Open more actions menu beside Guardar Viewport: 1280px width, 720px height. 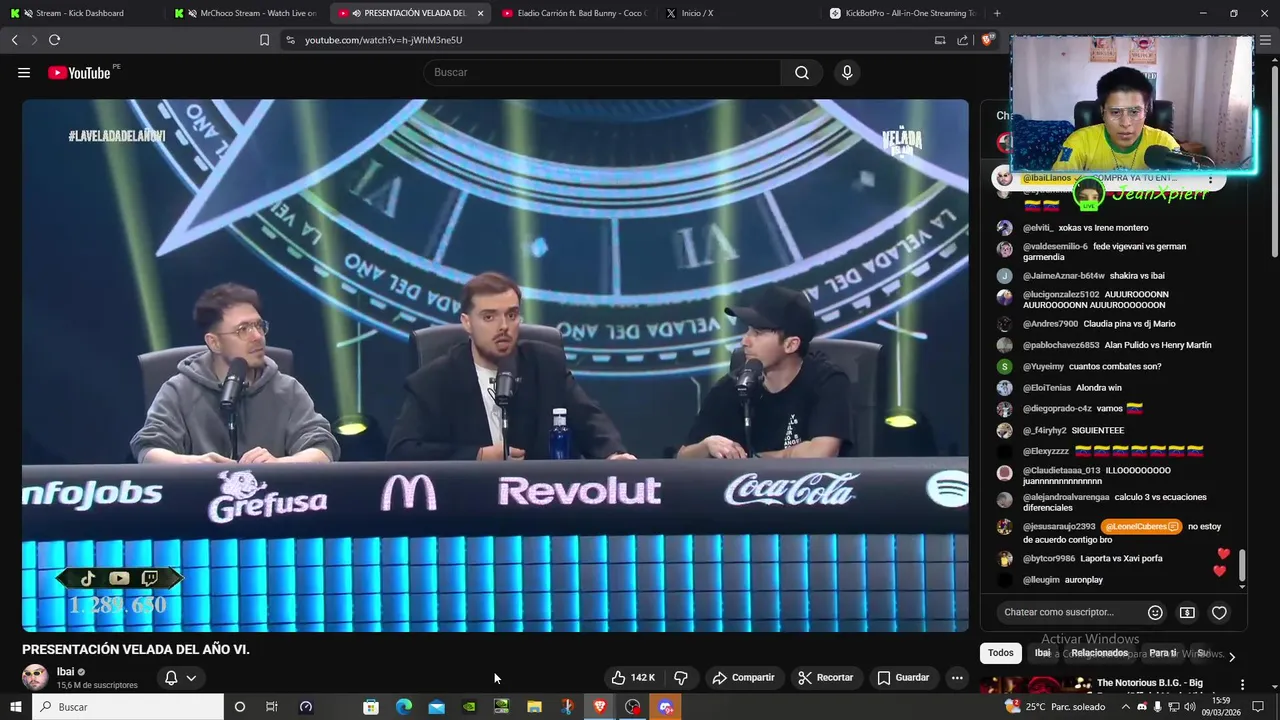click(x=957, y=677)
